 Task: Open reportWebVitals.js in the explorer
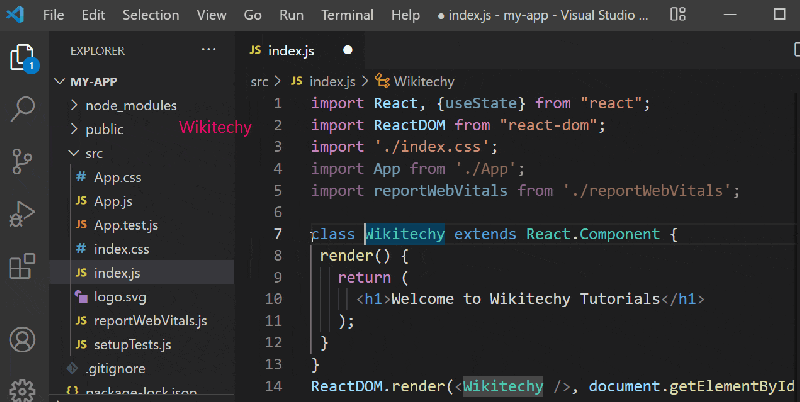(151, 320)
